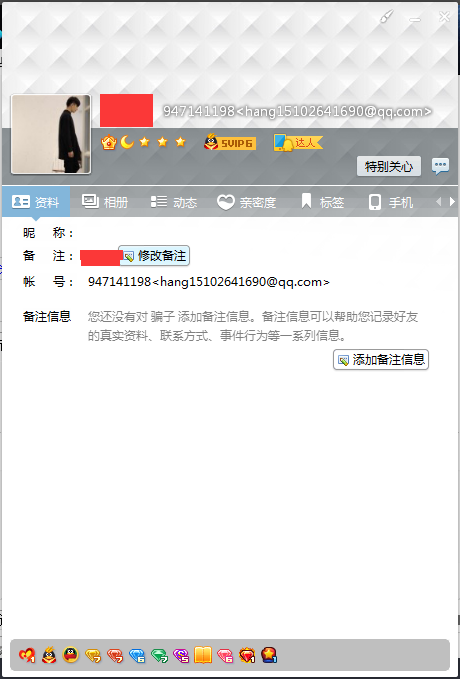Image resolution: width=460 pixels, height=679 pixels.
Task: Show more tabs with right arrow
Action: 452,201
